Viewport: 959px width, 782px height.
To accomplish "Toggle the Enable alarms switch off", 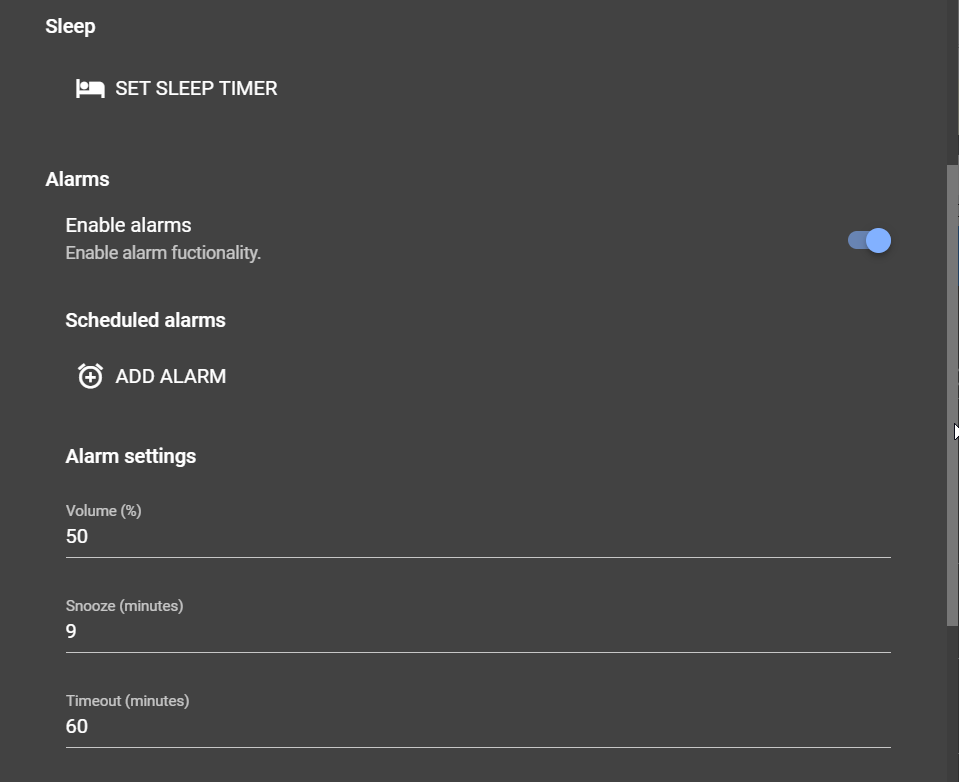I will tap(869, 241).
